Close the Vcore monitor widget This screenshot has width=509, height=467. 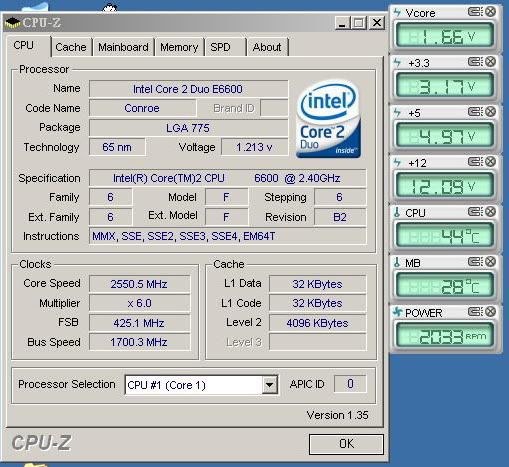(490, 12)
